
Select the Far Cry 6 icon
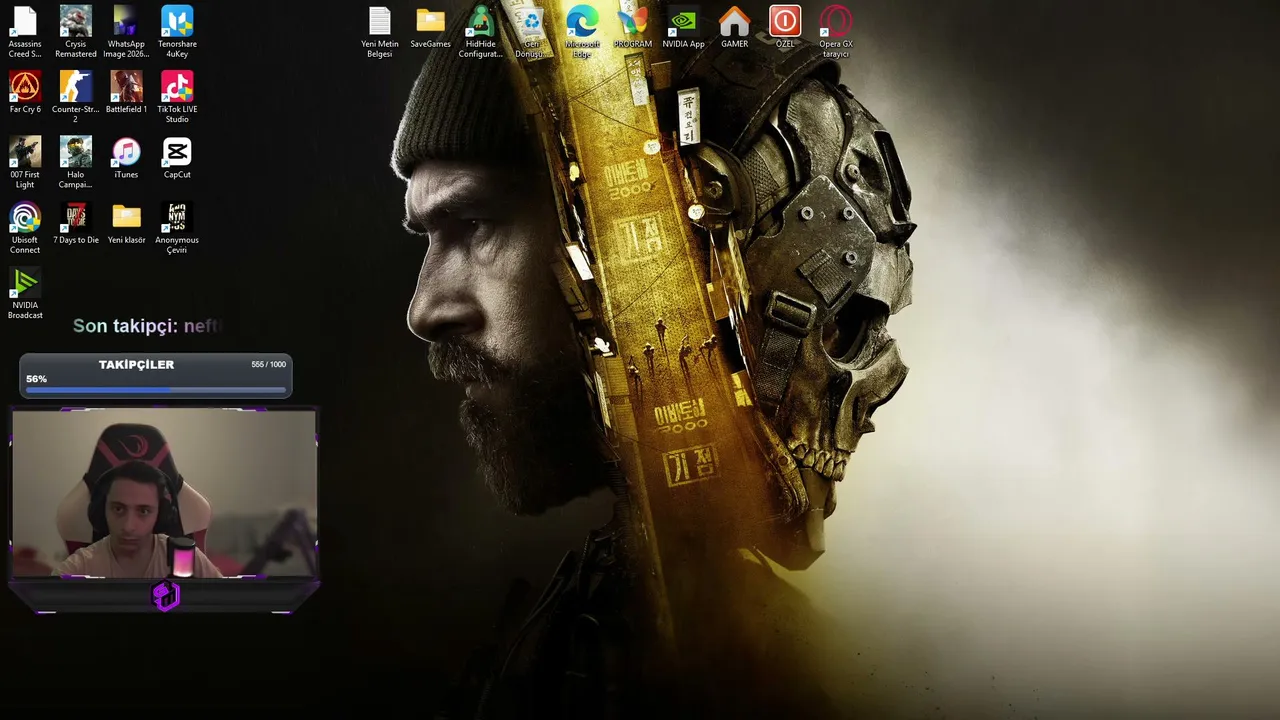[x=25, y=92]
